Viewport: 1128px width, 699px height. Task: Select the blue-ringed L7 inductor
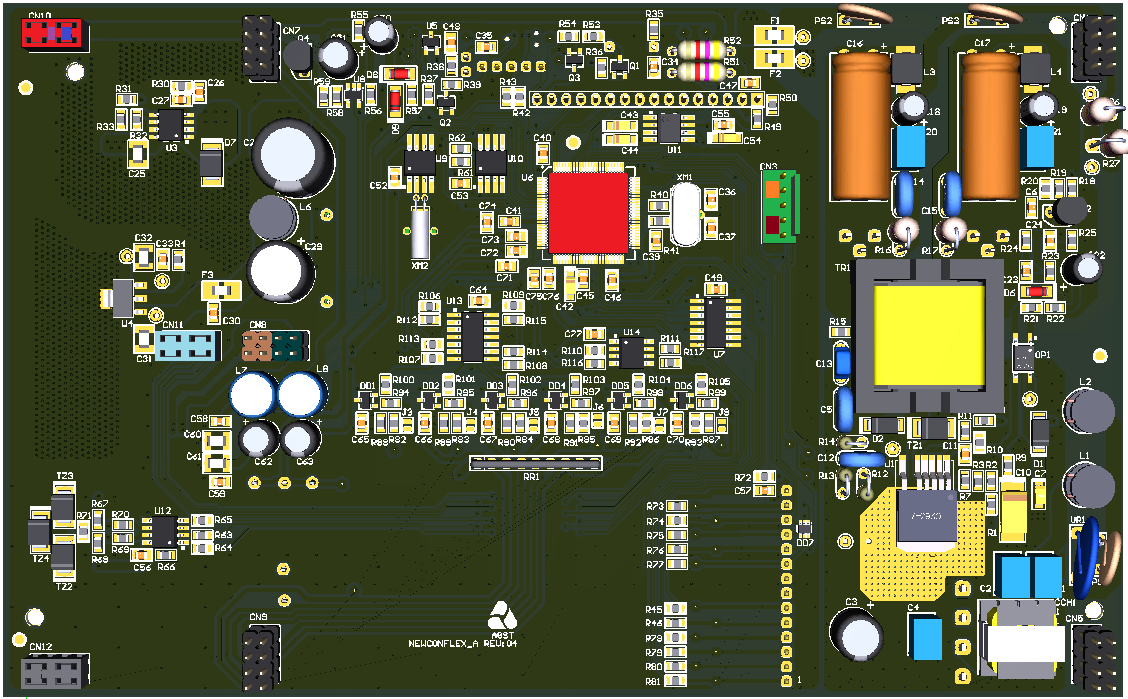coord(251,394)
